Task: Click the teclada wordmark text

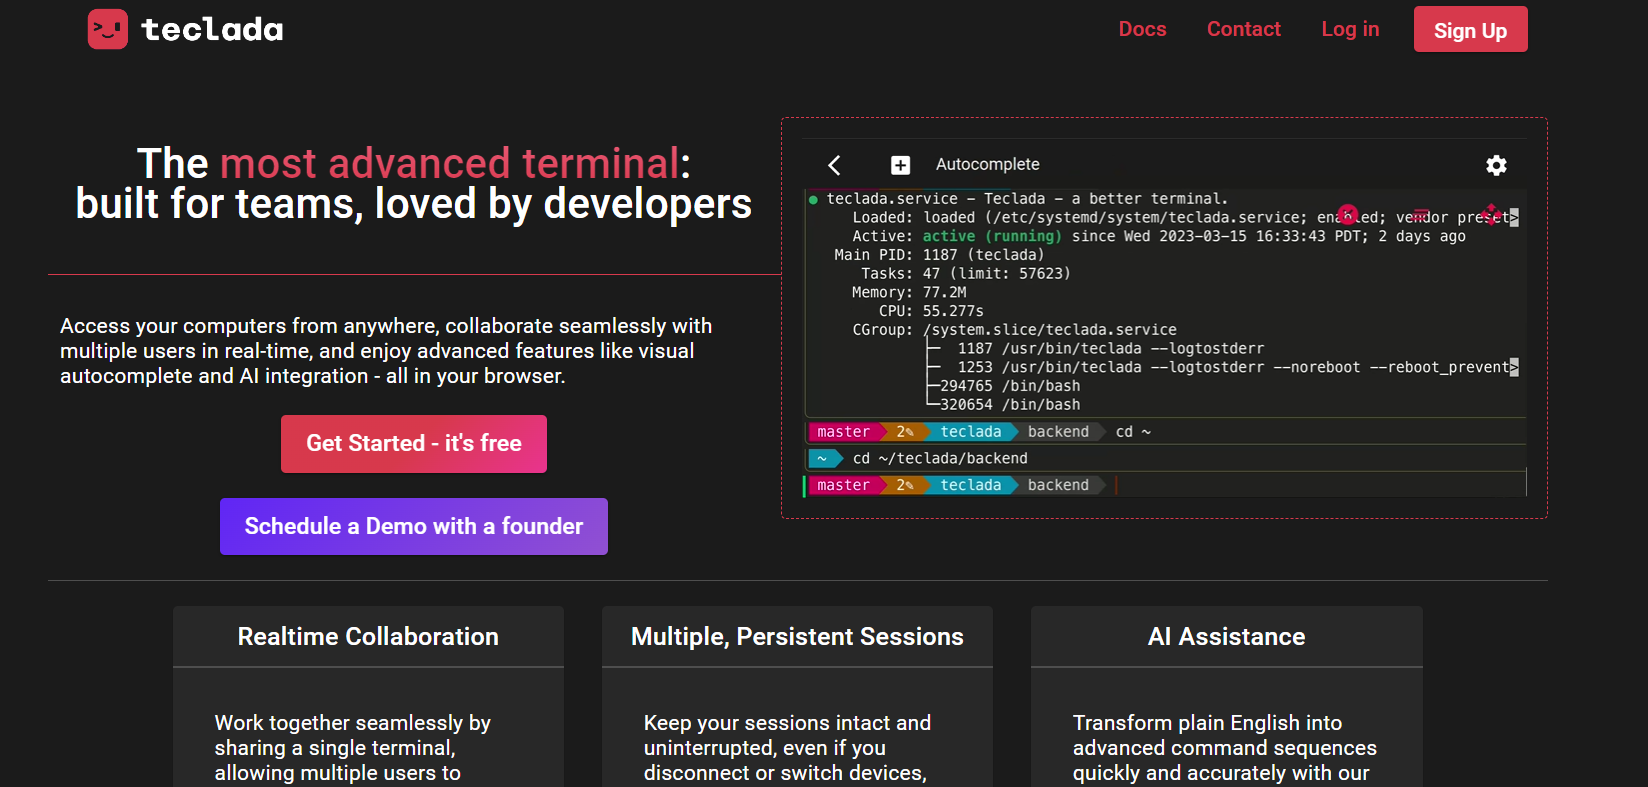Action: (212, 30)
